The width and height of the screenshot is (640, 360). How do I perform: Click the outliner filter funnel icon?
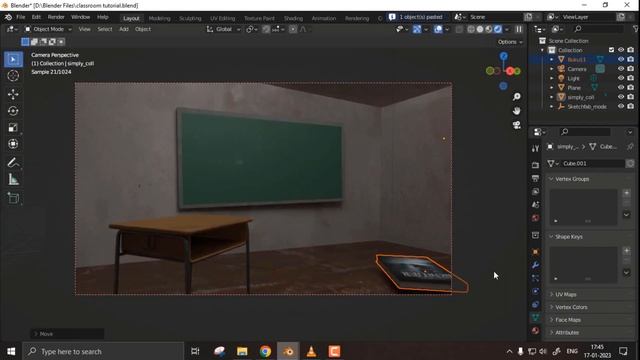636,29
